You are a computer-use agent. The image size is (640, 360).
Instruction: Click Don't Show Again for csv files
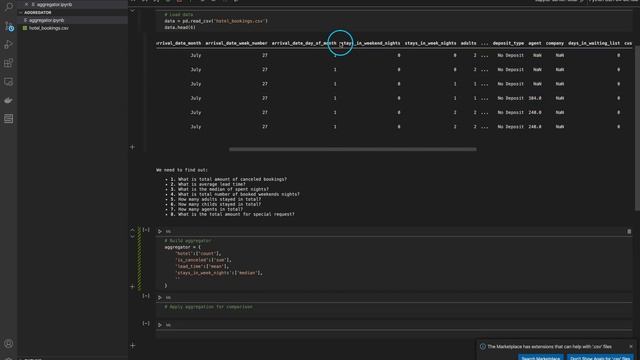[600, 358]
